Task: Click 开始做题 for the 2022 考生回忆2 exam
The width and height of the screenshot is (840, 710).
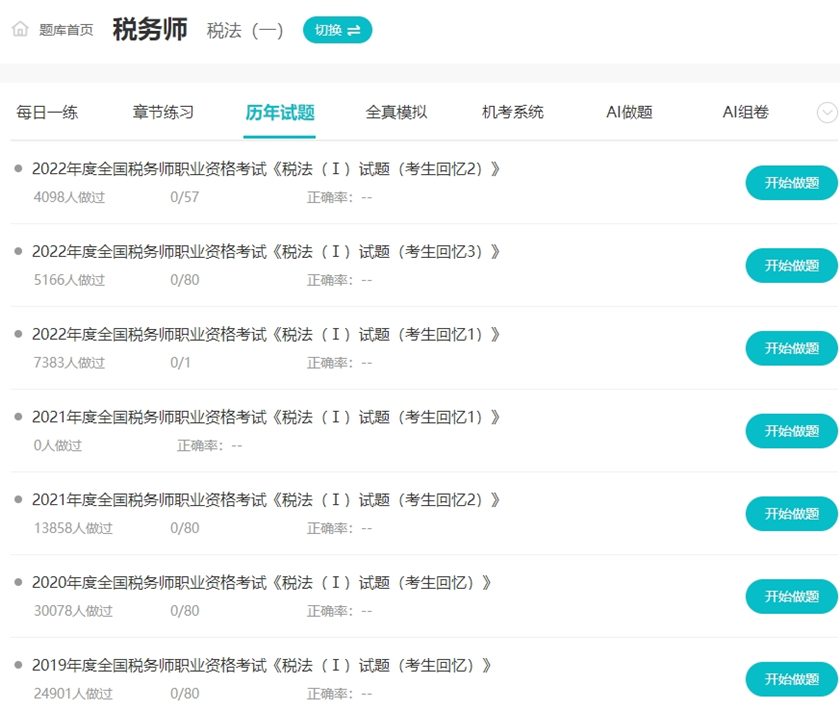Action: [791, 182]
